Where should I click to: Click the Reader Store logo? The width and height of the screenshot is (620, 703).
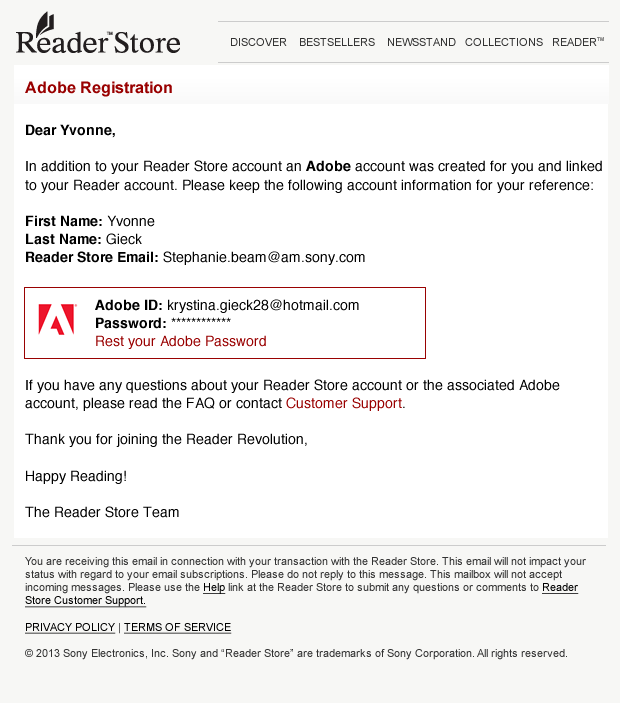point(98,37)
